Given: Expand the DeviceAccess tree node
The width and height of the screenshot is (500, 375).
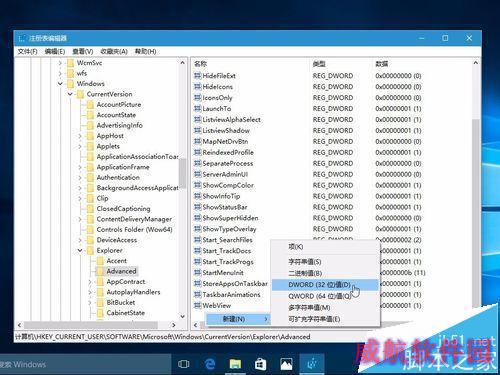Looking at the screenshot, I should [80, 240].
